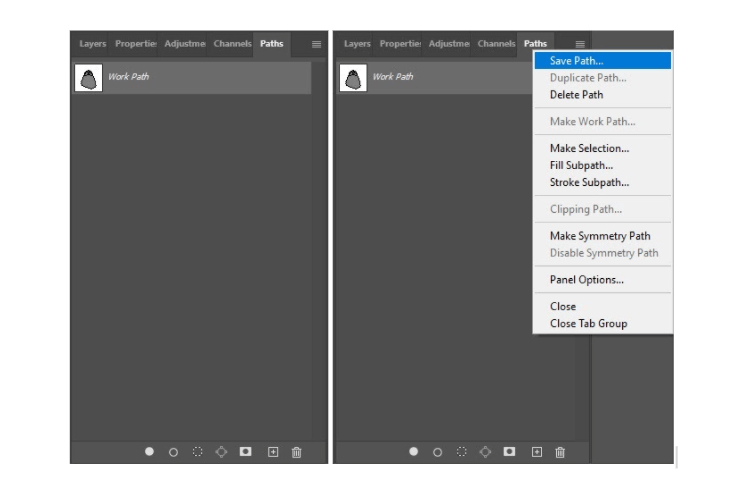Select Delete Path in the panel menu
Viewport: 729px width, 503px height.
[576, 95]
